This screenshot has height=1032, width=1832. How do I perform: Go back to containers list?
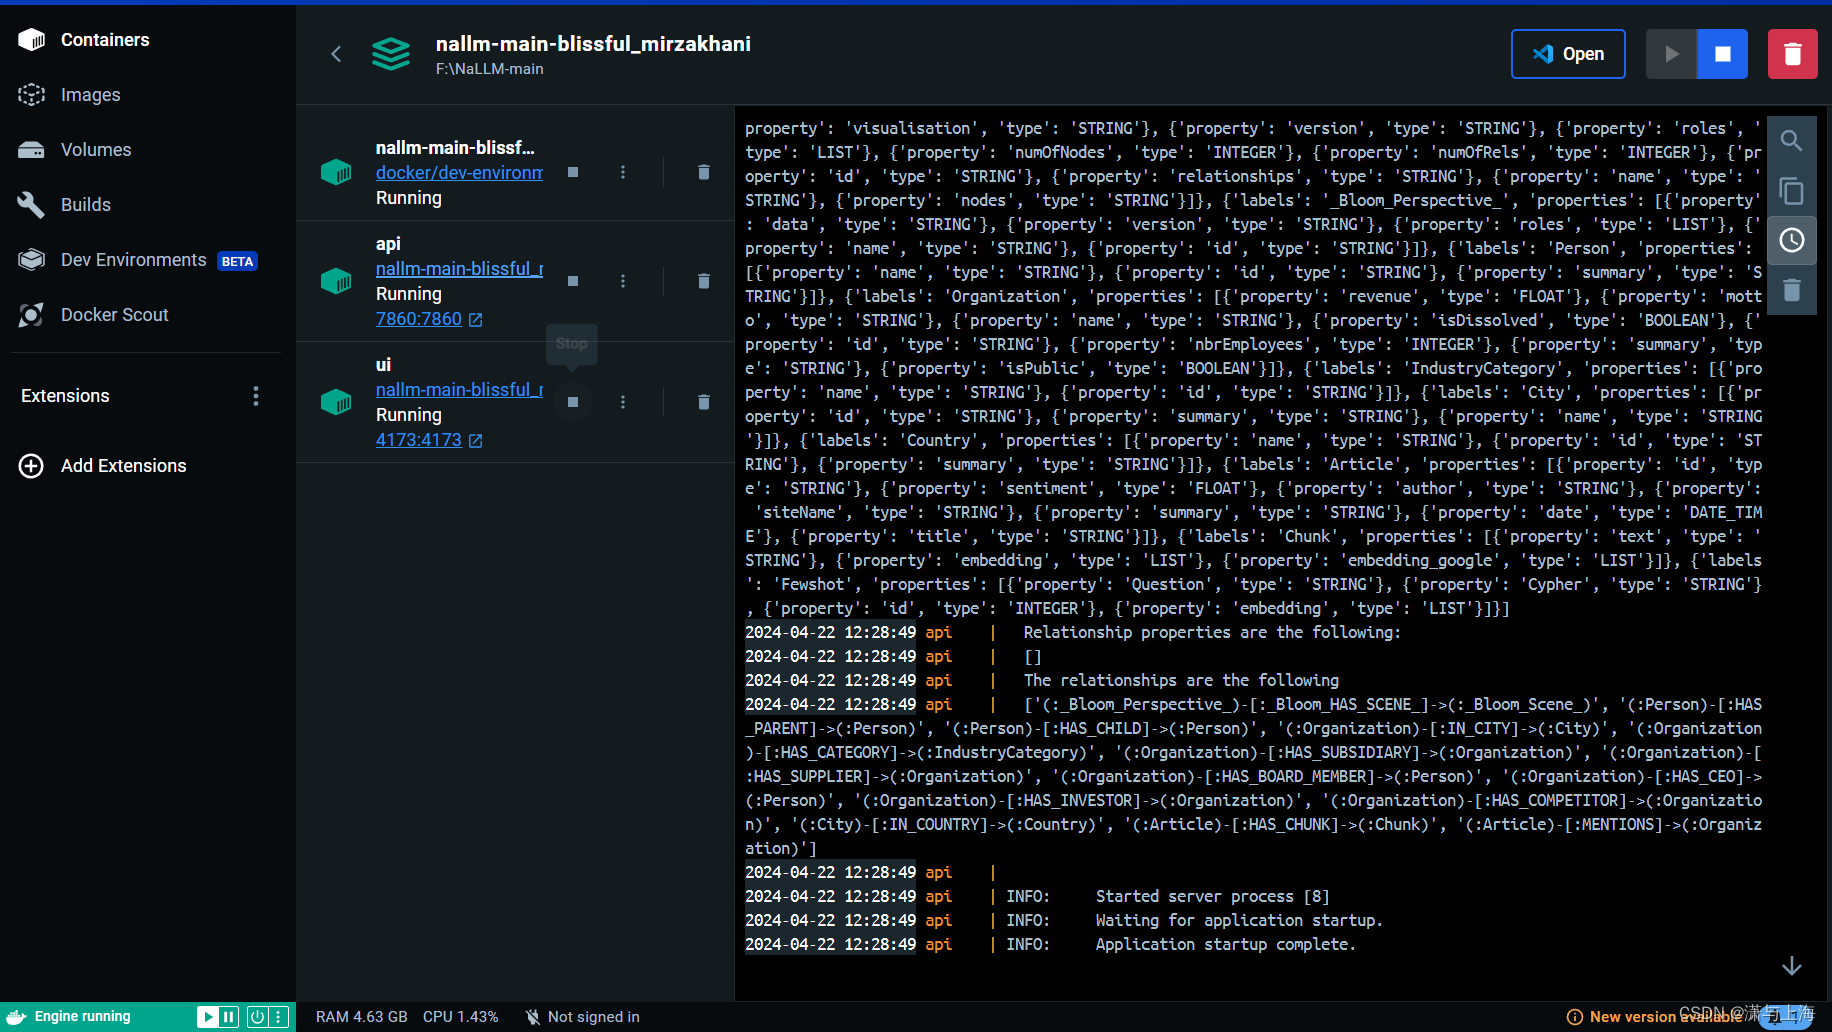click(336, 54)
